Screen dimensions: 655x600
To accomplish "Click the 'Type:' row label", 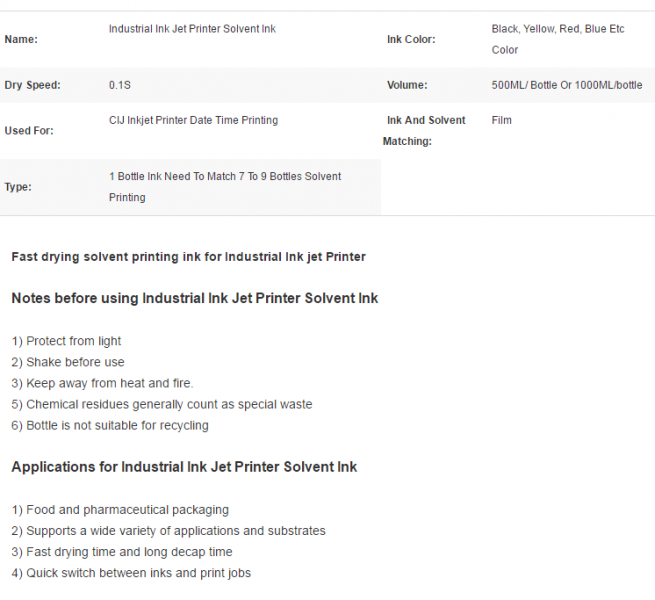I will coord(18,187).
